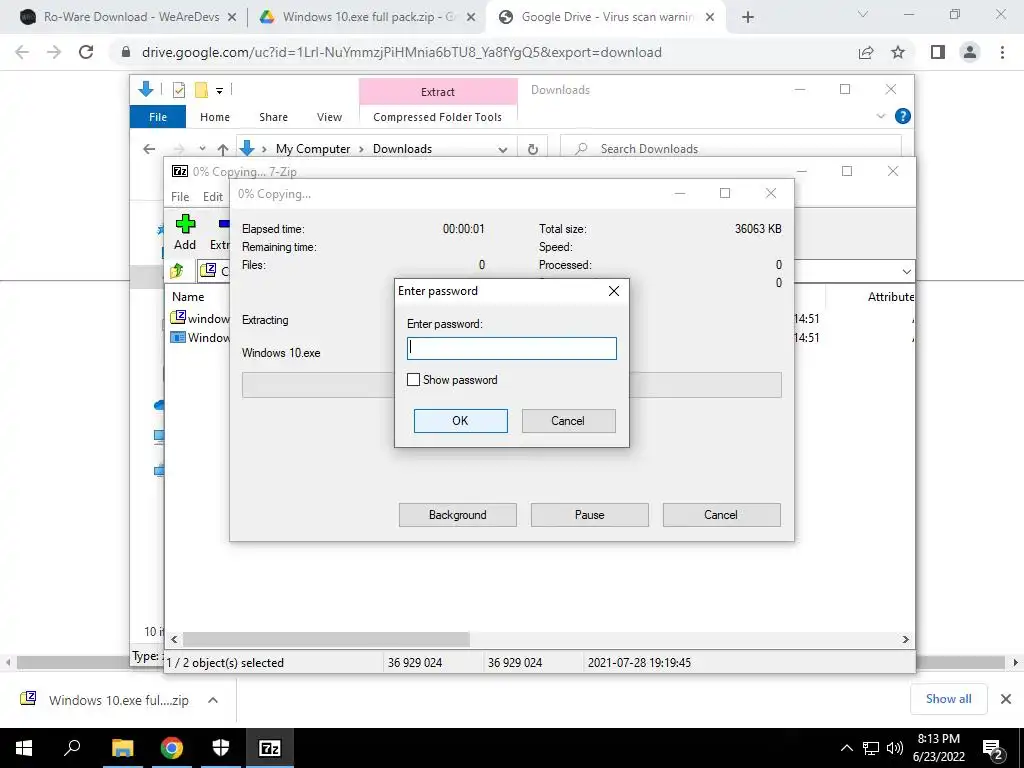Open the Customize Quick Access Toolbar dropdown
Viewport: 1024px width, 768px height.
coord(219,91)
